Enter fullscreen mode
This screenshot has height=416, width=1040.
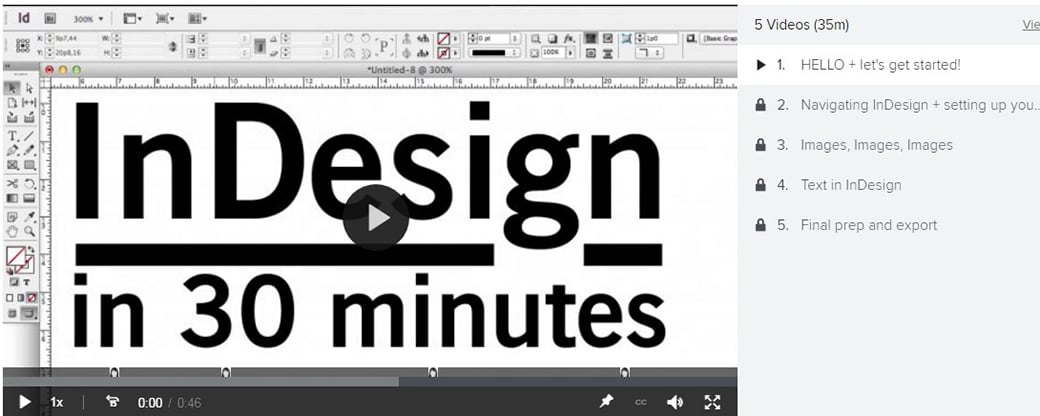tap(712, 402)
